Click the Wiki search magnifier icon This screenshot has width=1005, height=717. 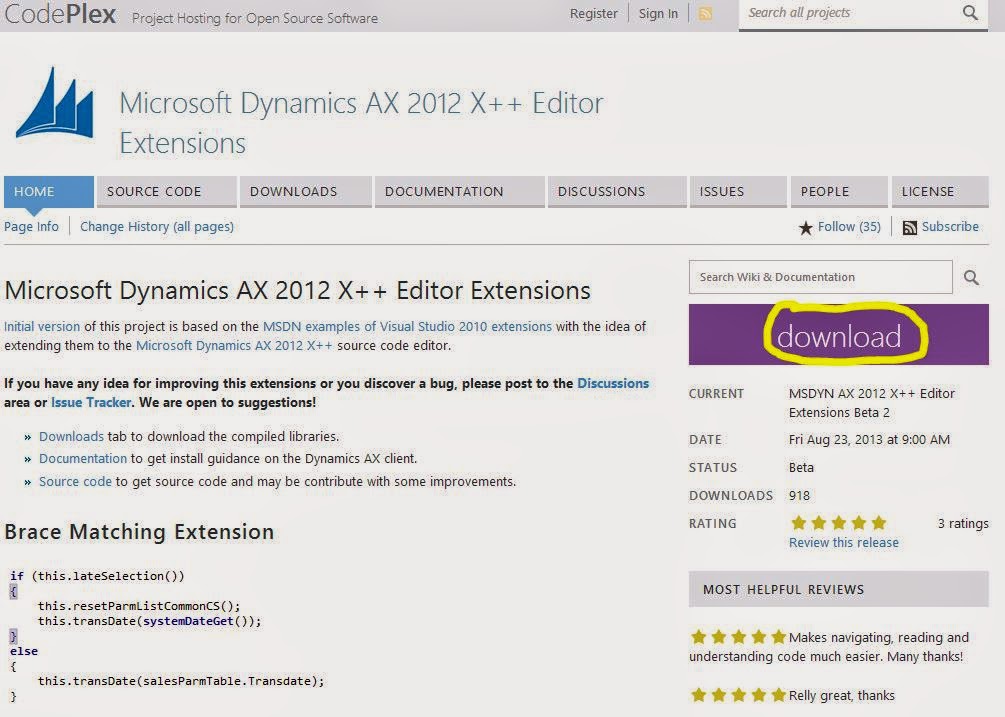[970, 277]
